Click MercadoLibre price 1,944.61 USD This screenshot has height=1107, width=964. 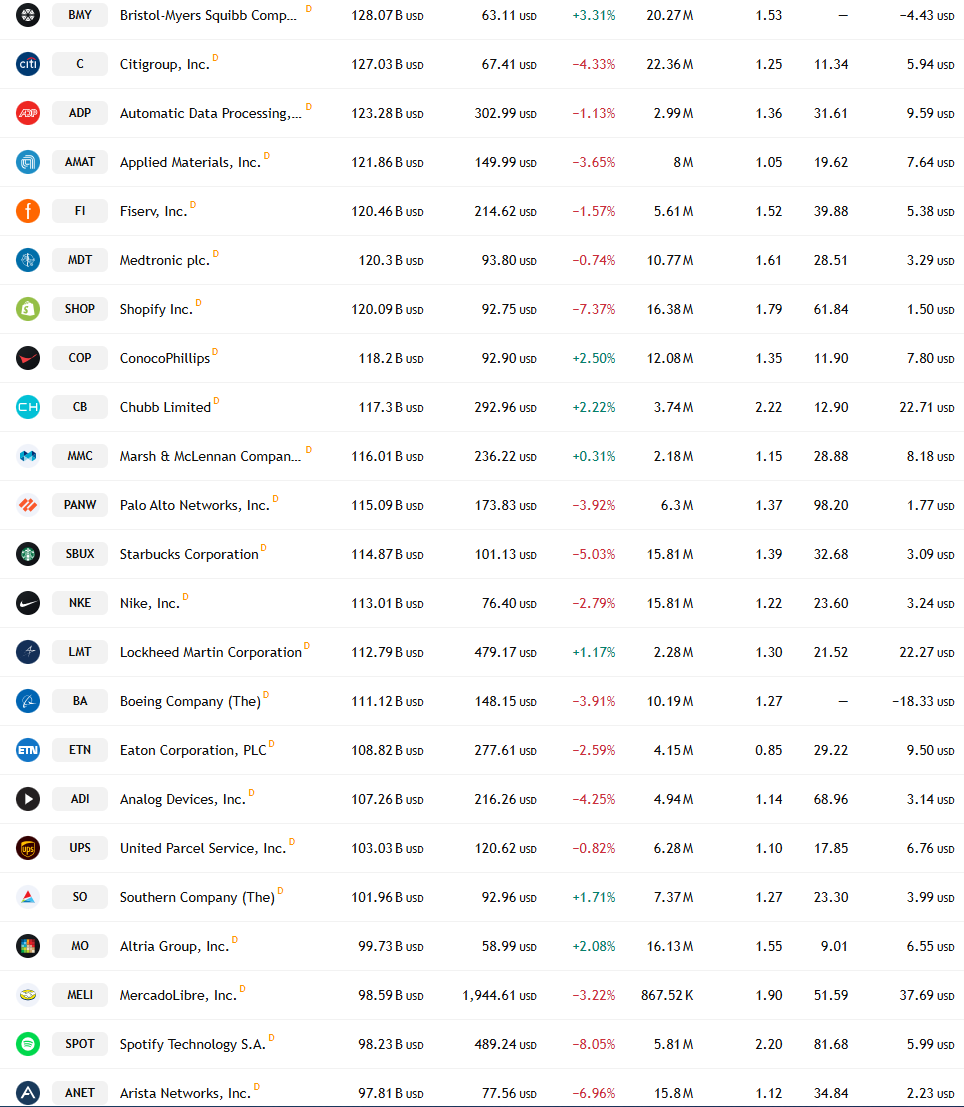coord(499,995)
